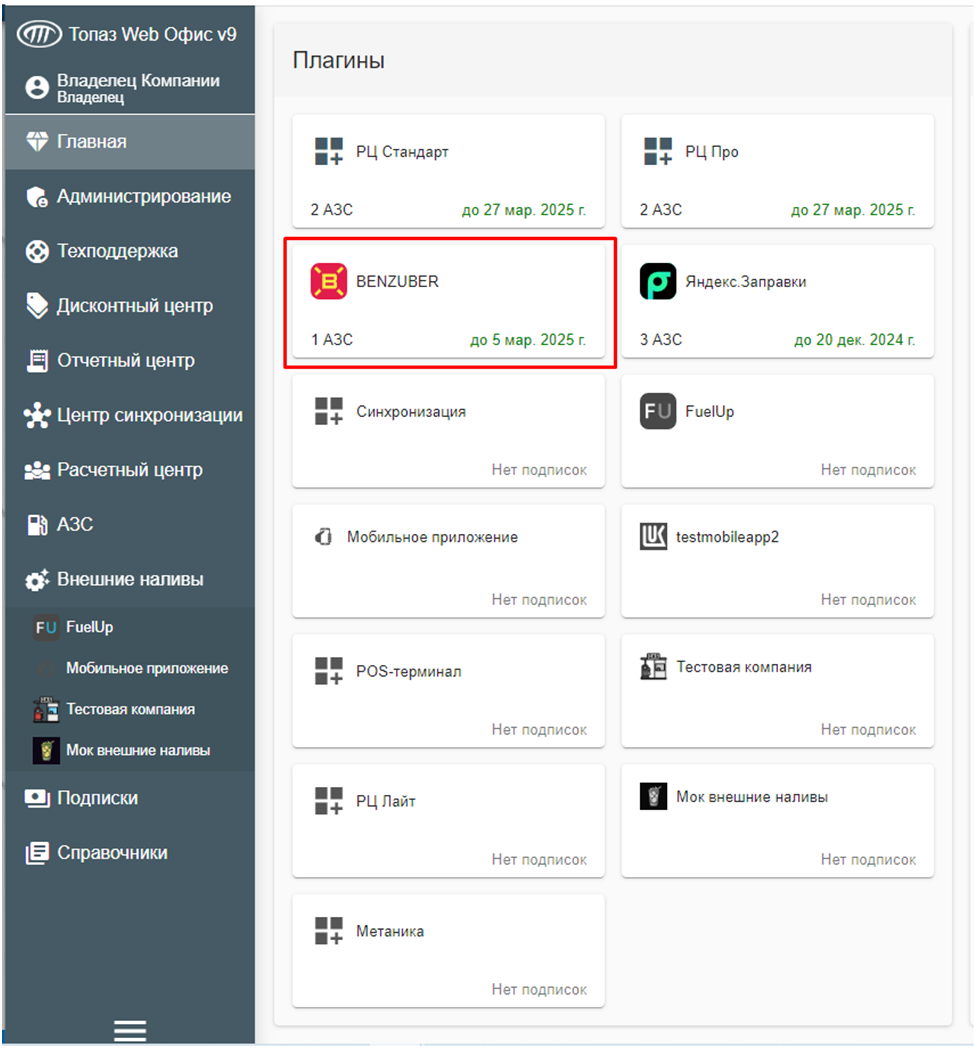Go to Техподдержка
The width and height of the screenshot is (978, 1049).
tap(130, 252)
